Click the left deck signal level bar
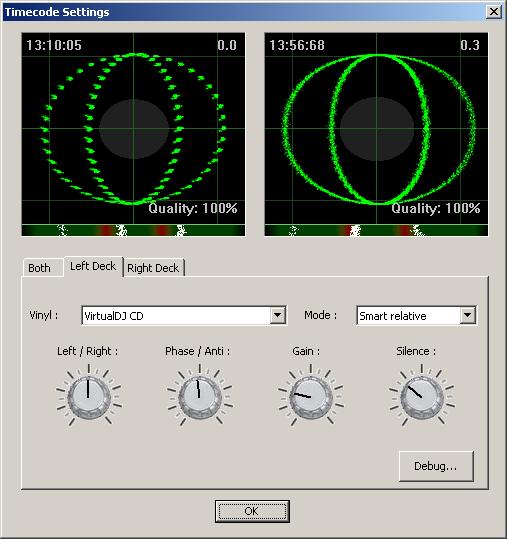The width and height of the screenshot is (507, 539). pos(133,230)
